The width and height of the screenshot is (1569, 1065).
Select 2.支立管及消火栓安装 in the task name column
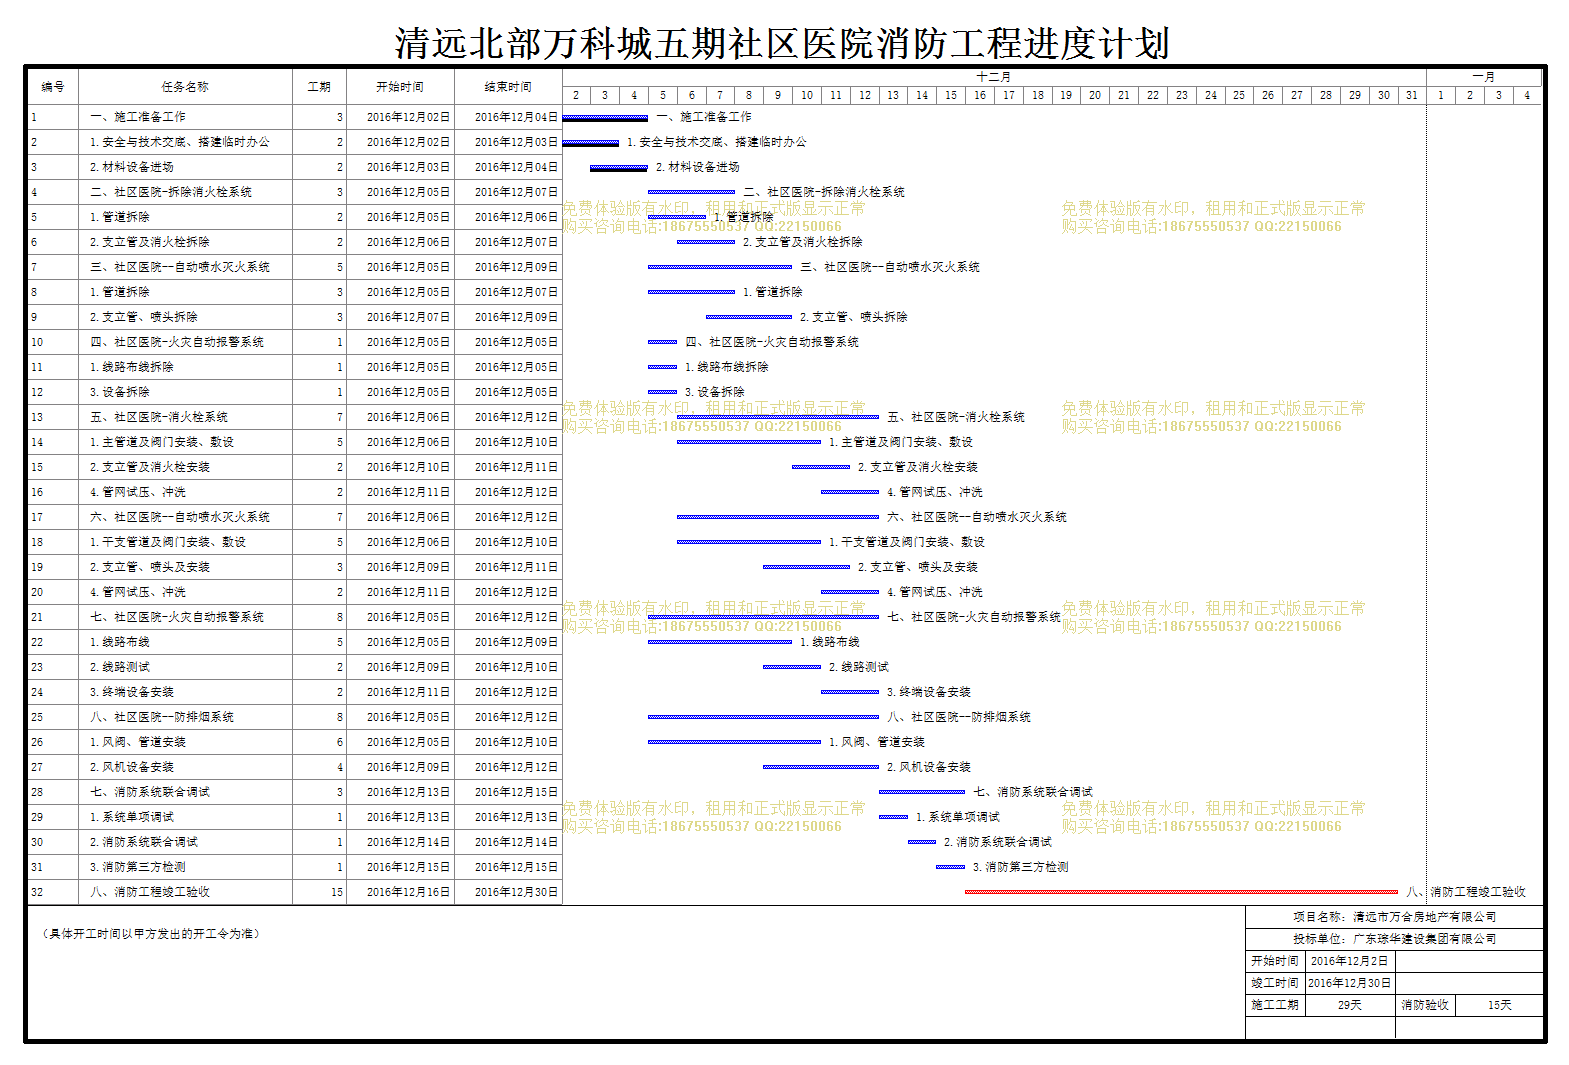(150, 467)
